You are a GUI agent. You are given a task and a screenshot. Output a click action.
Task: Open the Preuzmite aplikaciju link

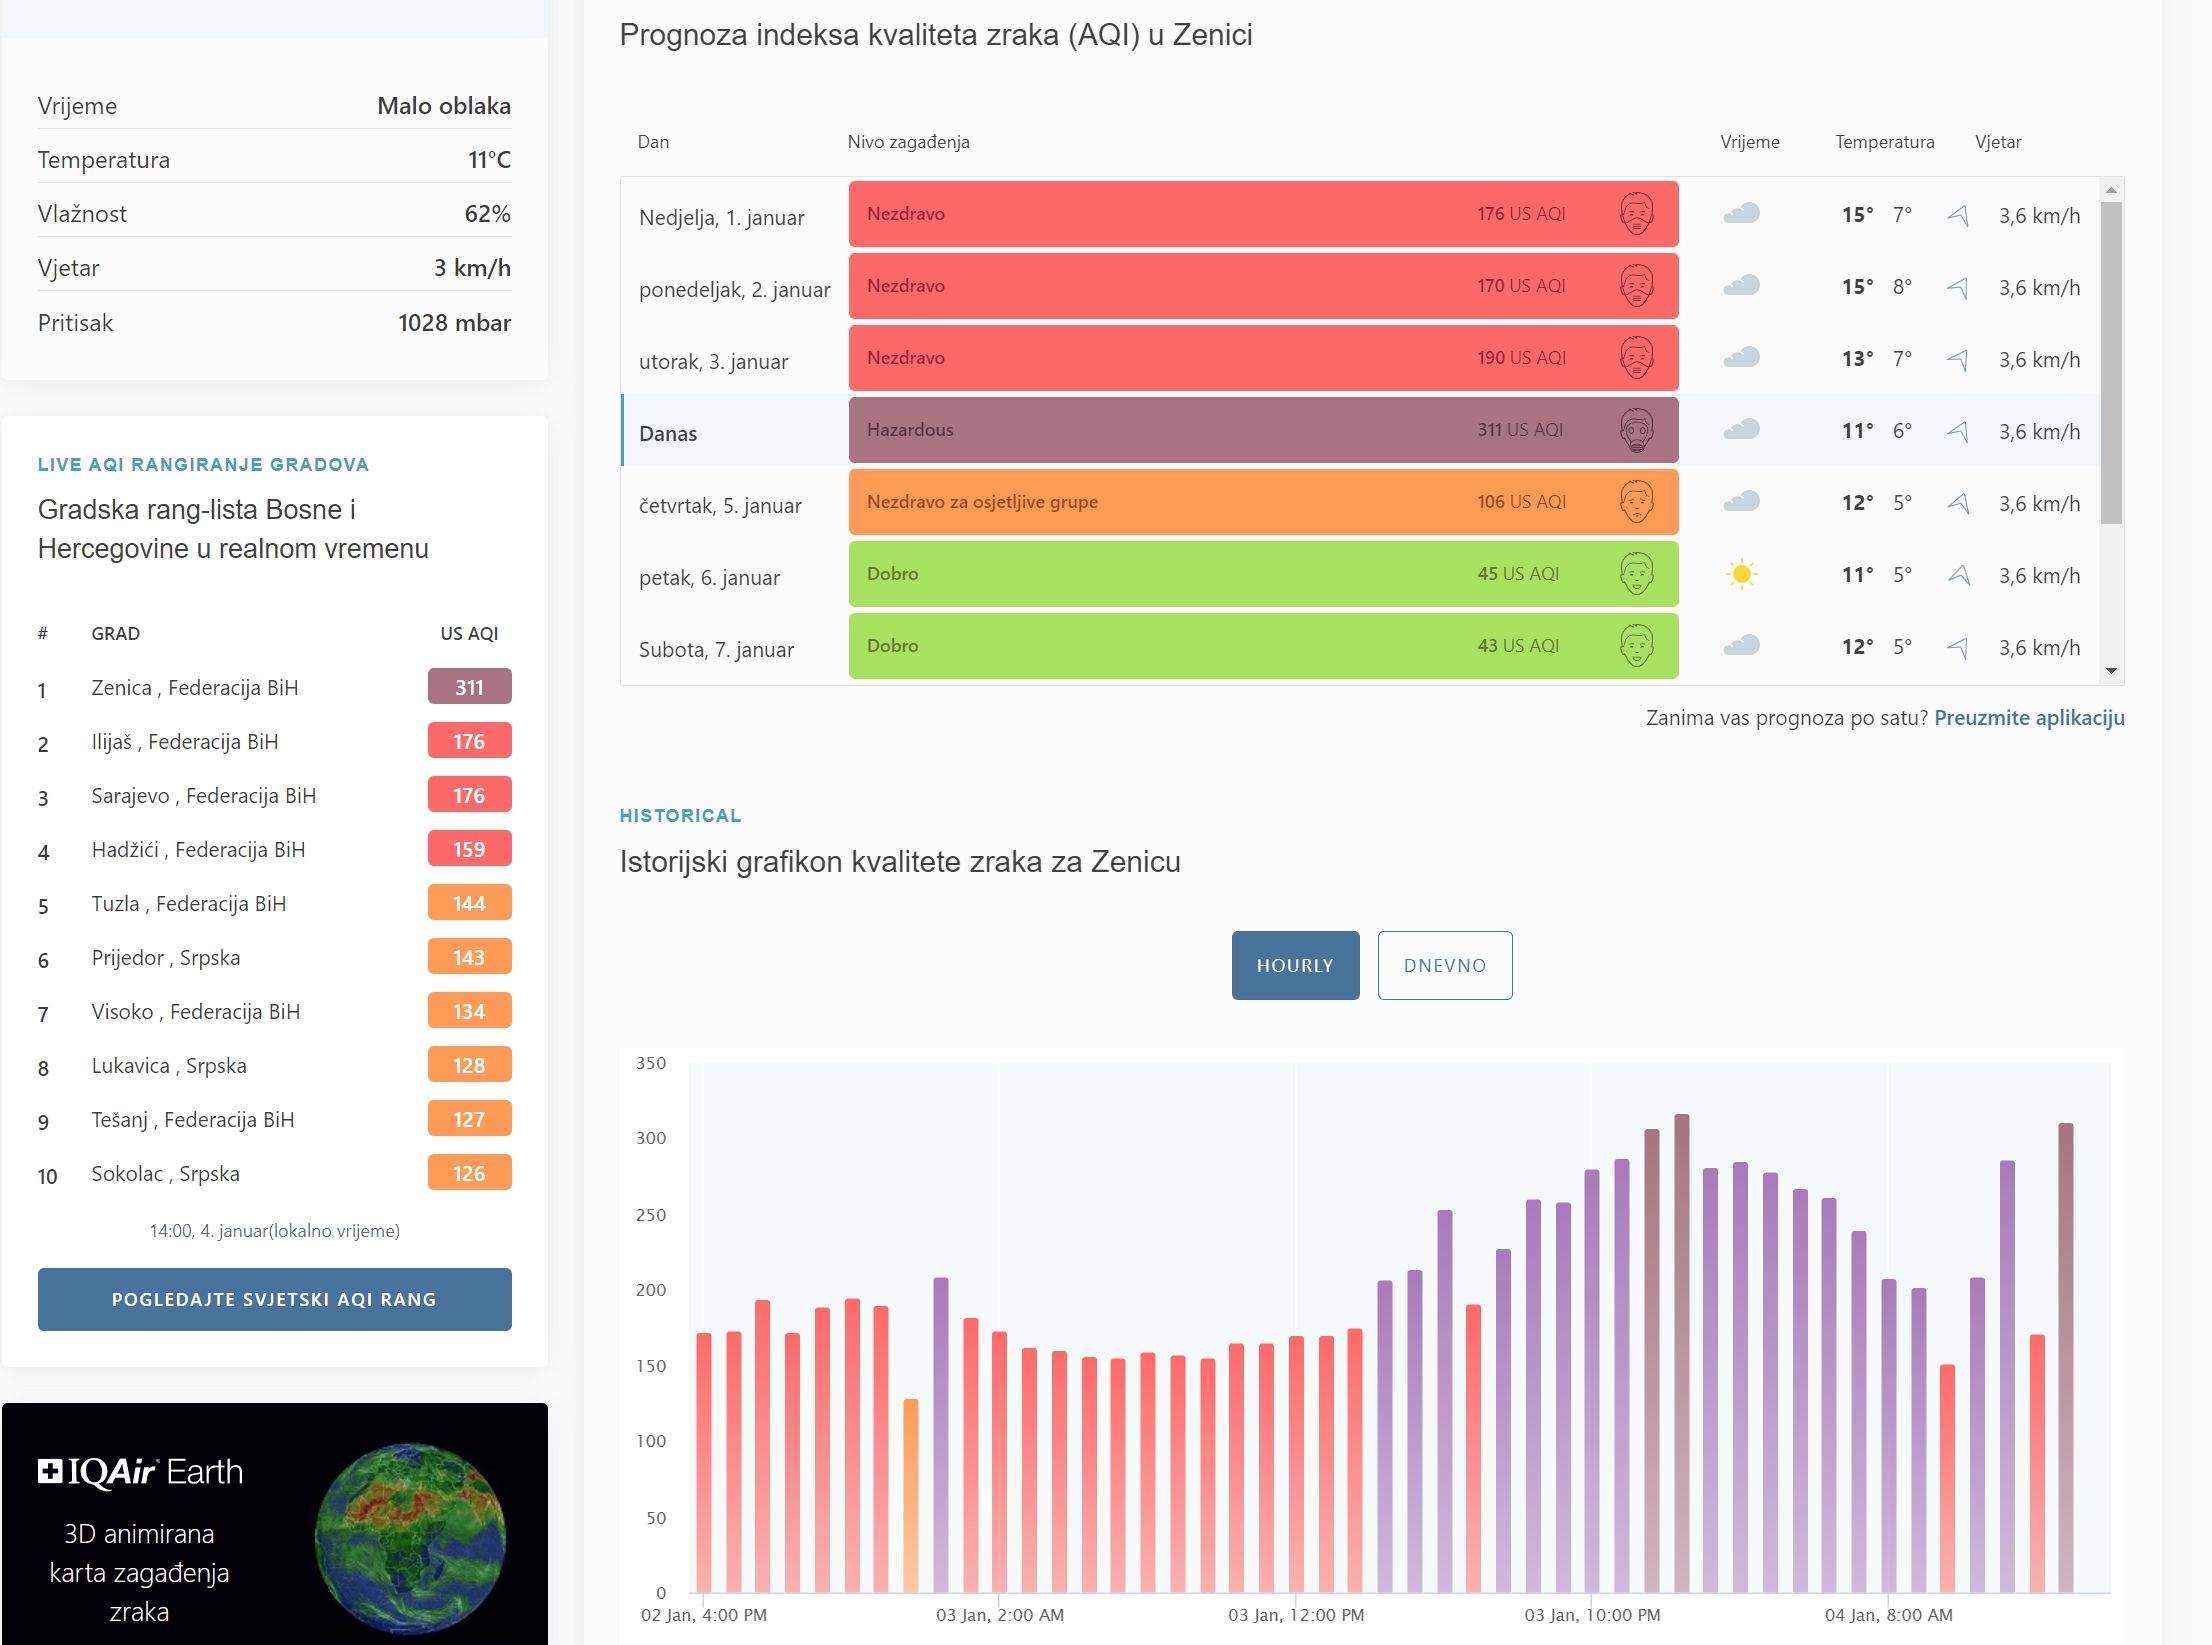tap(2028, 718)
